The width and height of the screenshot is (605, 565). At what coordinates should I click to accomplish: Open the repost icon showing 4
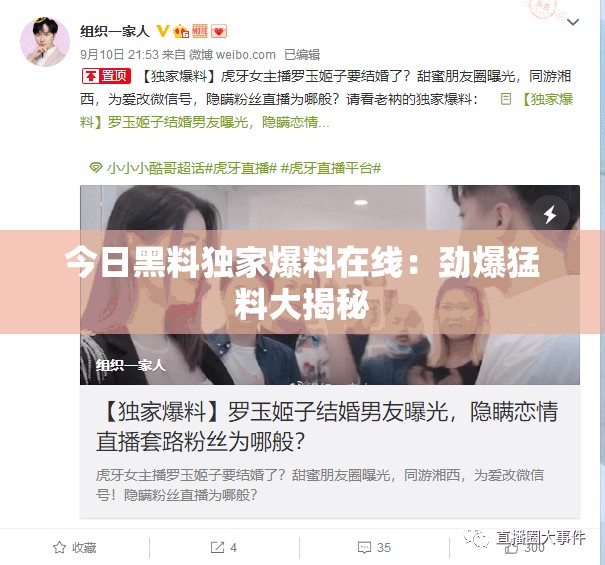(224, 547)
